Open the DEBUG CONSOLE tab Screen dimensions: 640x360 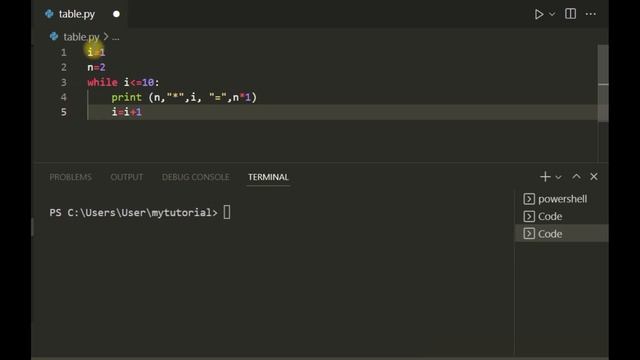tap(196, 177)
